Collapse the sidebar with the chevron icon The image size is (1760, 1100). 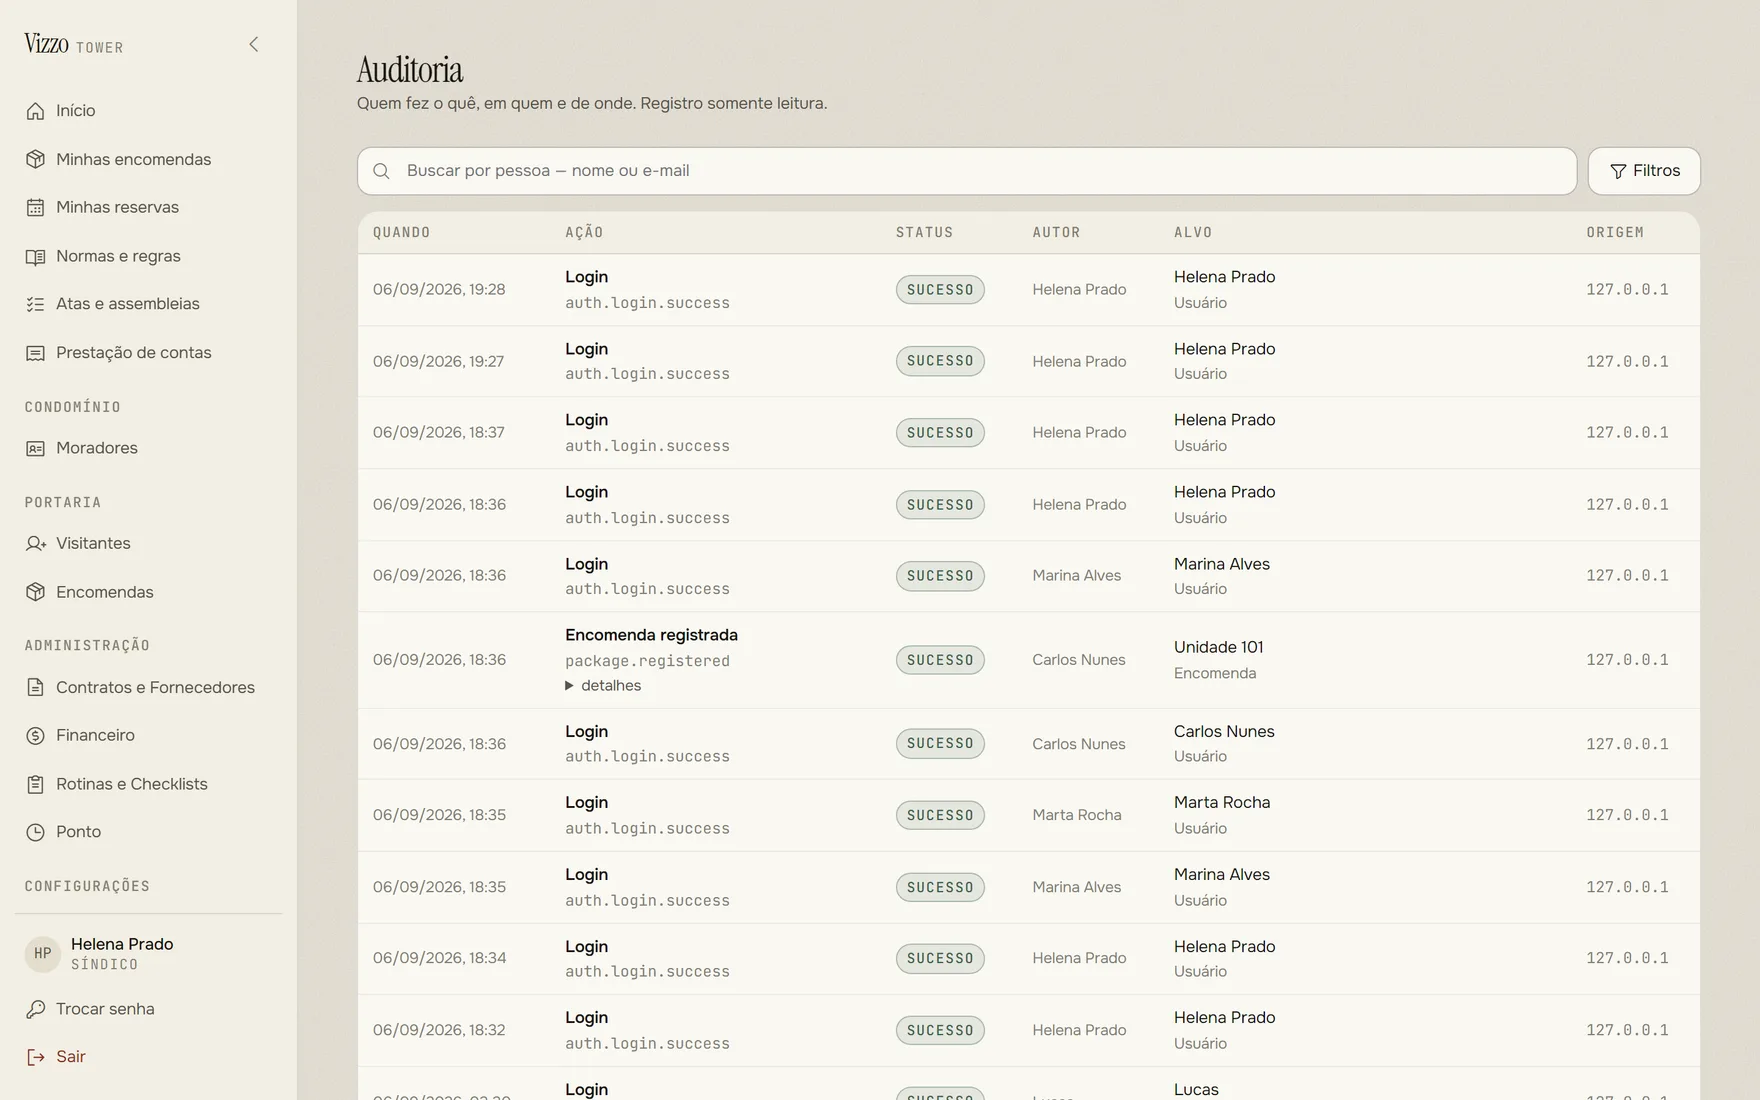[253, 44]
